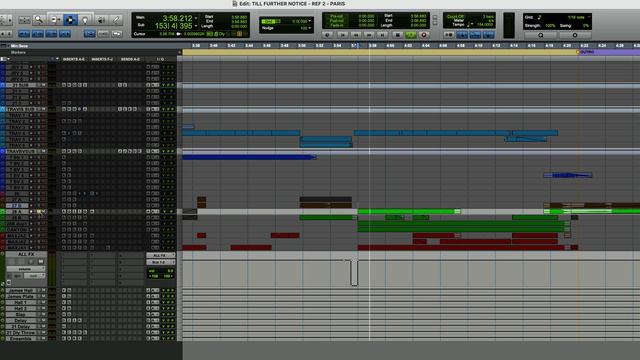This screenshot has width=640, height=360.
Task: Open the ALL FX volume view selector
Action: pyautogui.click(x=25, y=269)
